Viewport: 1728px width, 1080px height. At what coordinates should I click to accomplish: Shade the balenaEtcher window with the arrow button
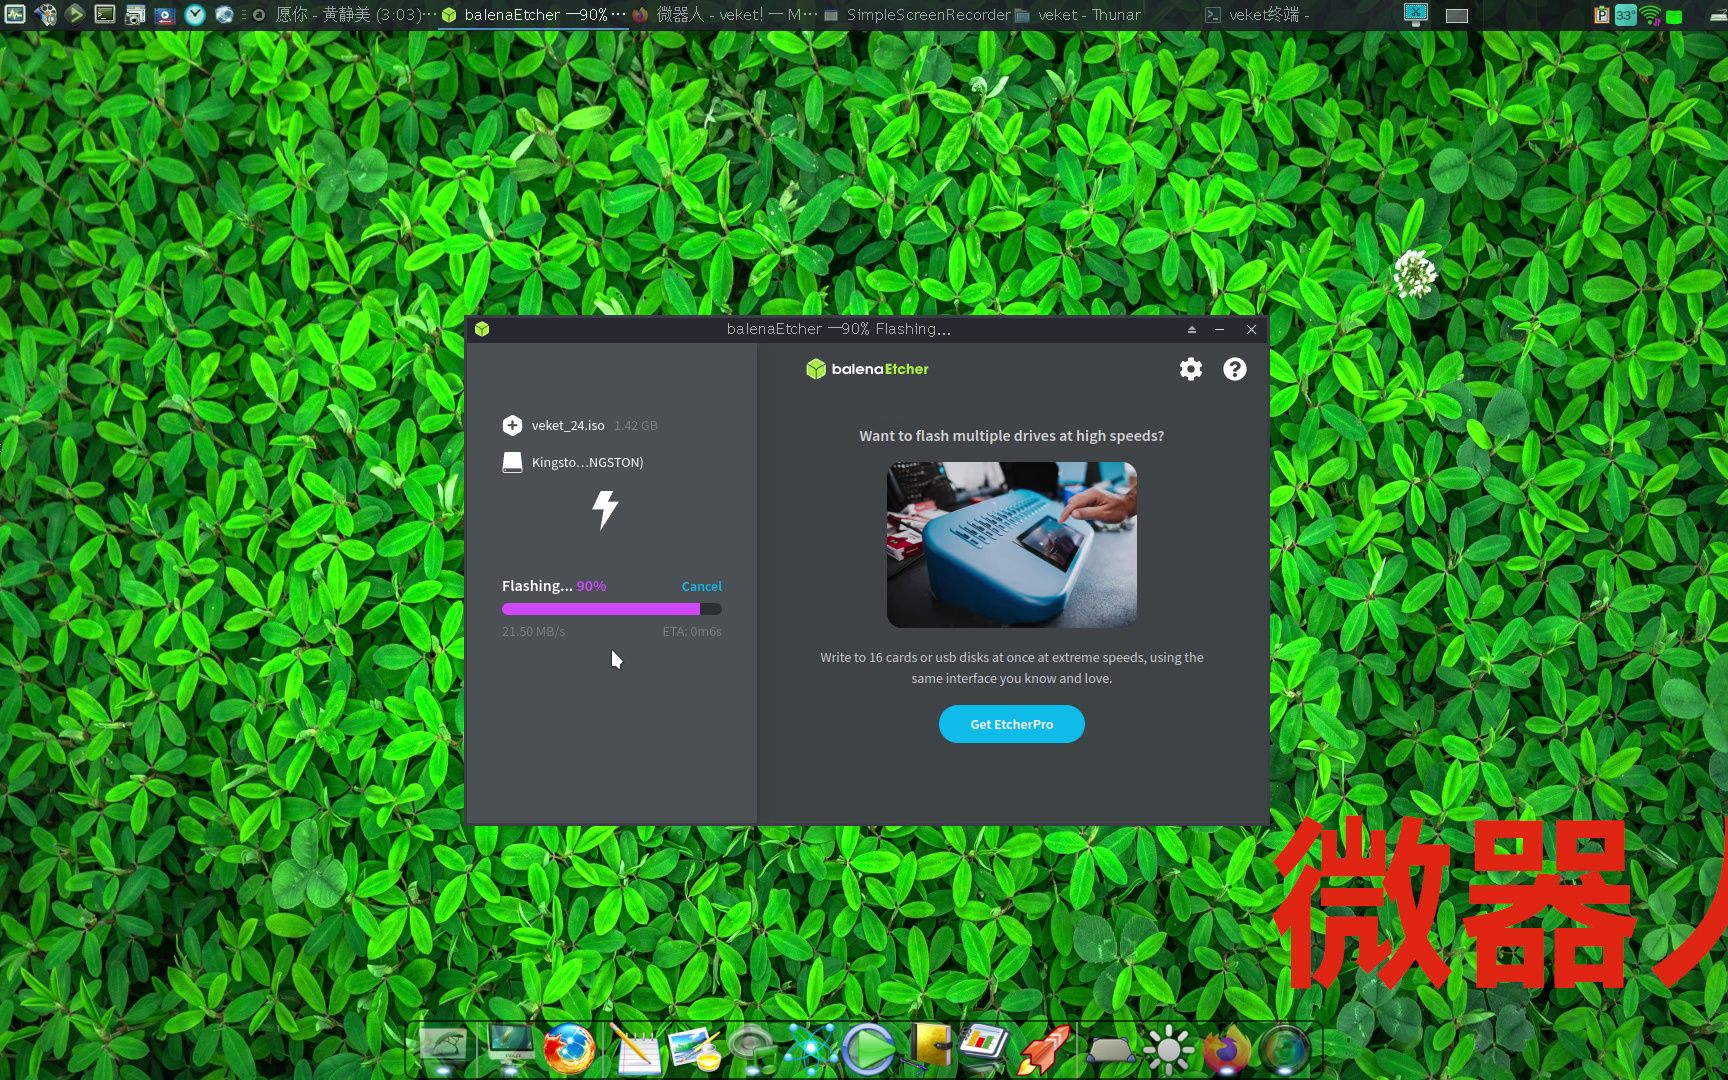(x=1192, y=329)
